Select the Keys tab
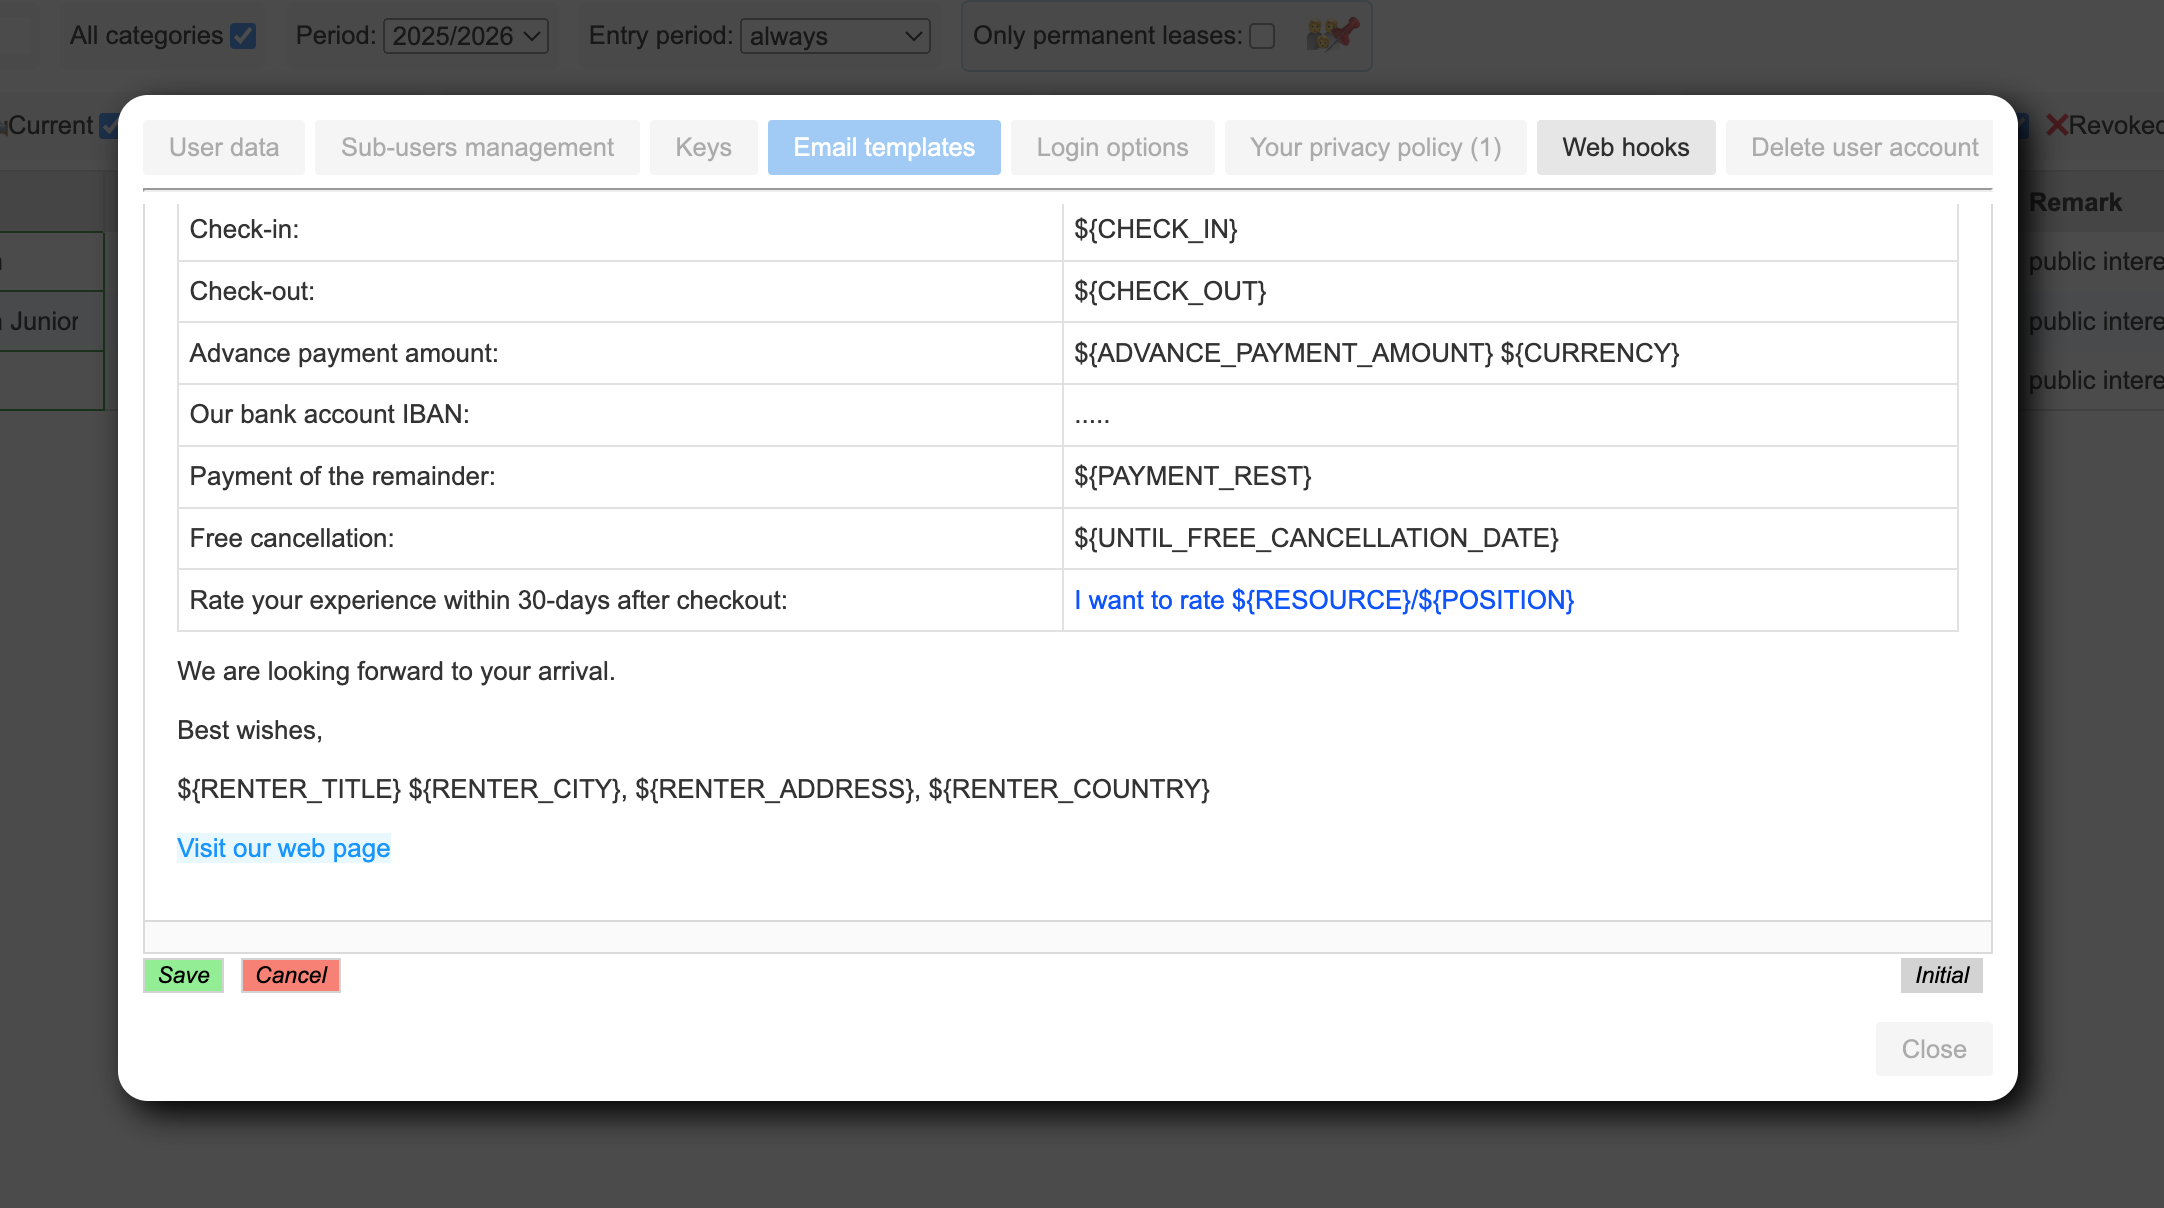 (x=703, y=147)
